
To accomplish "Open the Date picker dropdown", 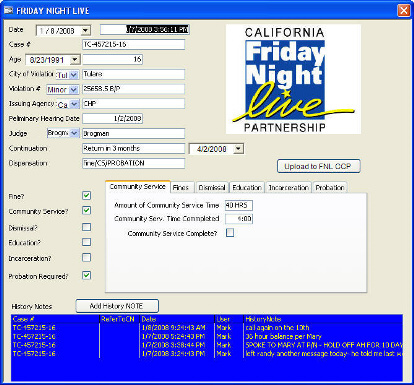I will pyautogui.click(x=86, y=31).
